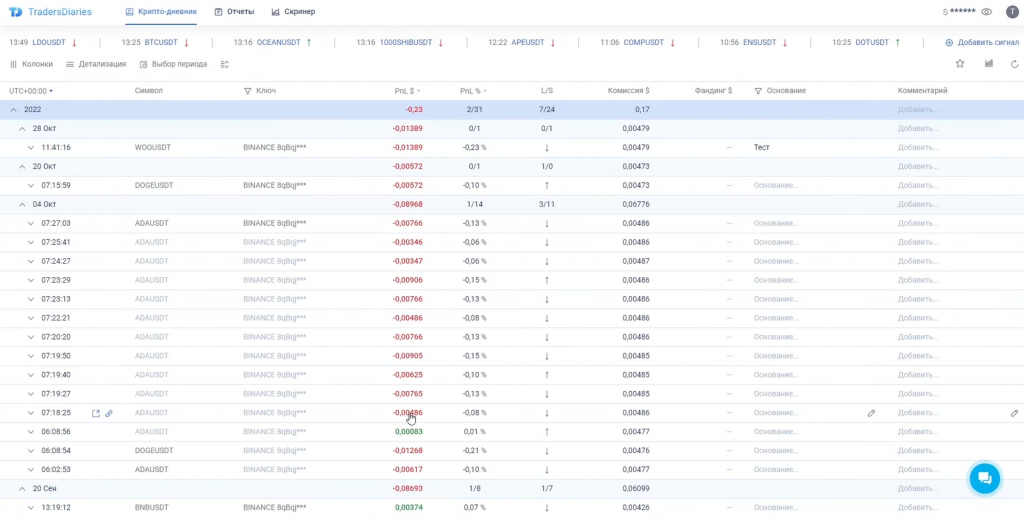Click the refresh icon in toolbar
Screen dimensions: 1024x517
pos(1015,64)
